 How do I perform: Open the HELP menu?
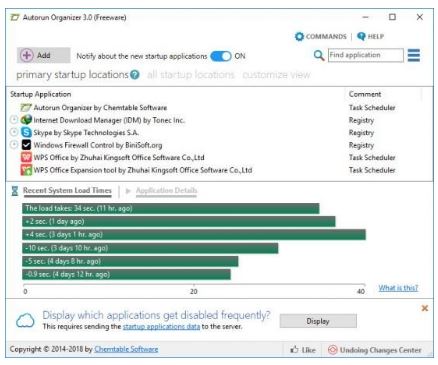[370, 36]
